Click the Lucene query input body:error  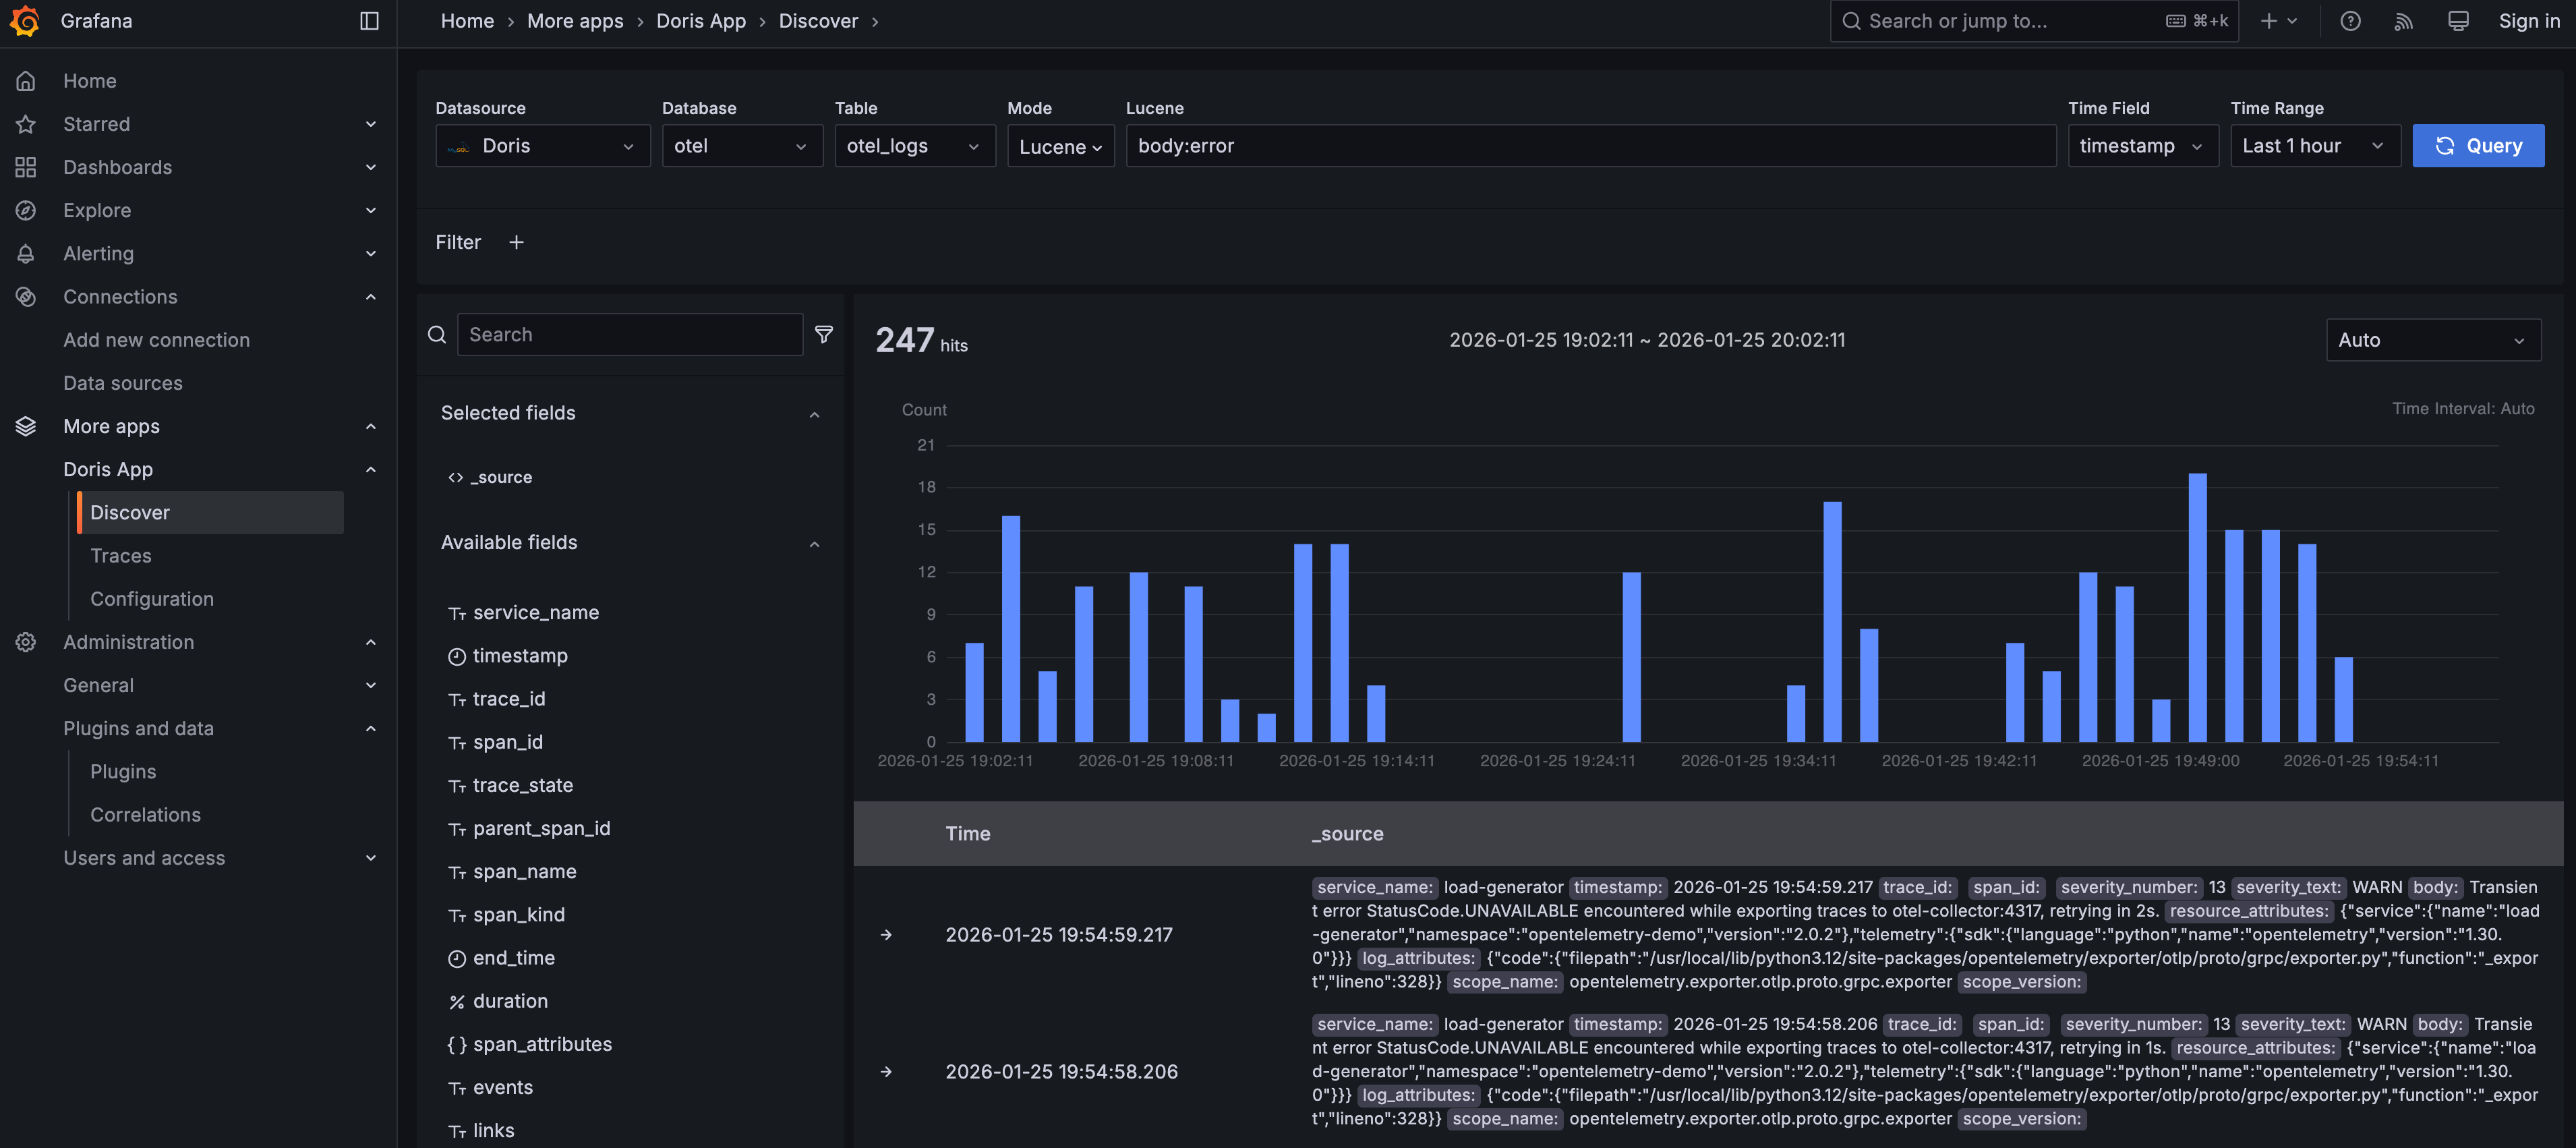click(x=1590, y=146)
